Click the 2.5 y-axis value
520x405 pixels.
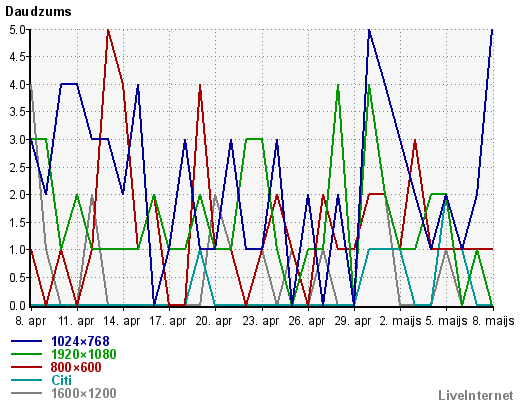(x=18, y=168)
